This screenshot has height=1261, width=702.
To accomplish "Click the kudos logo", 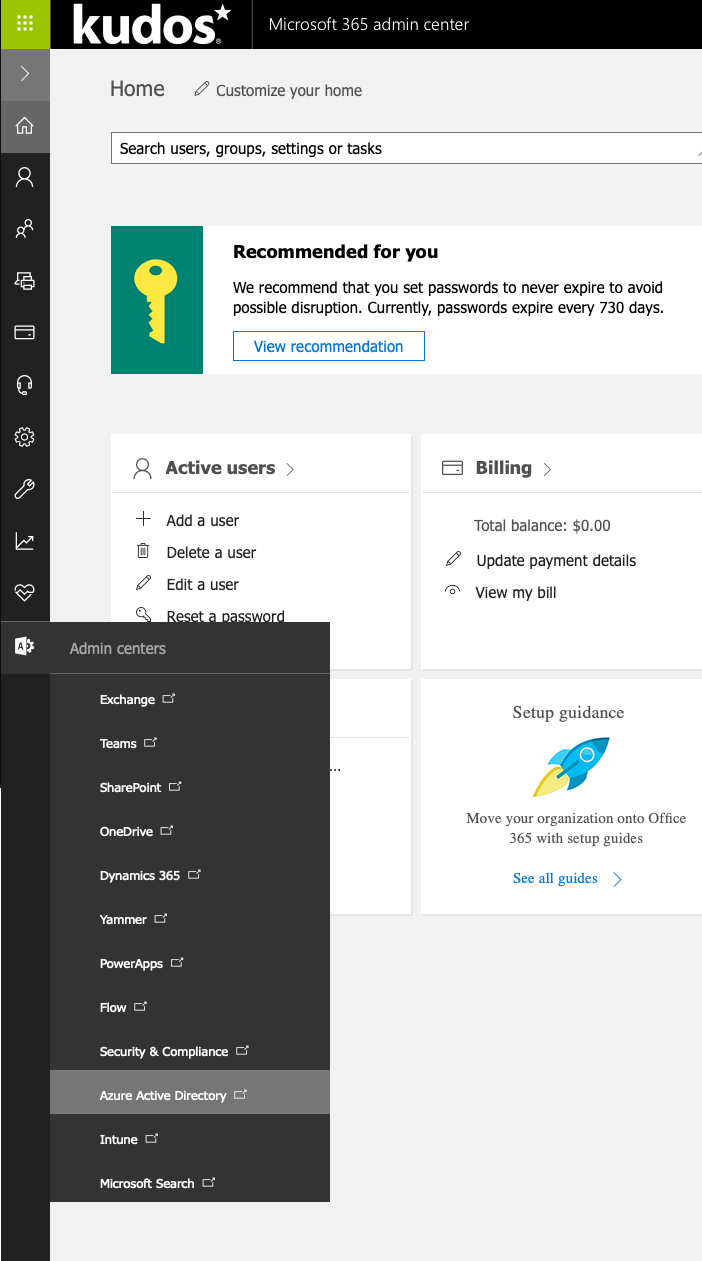I will point(152,24).
